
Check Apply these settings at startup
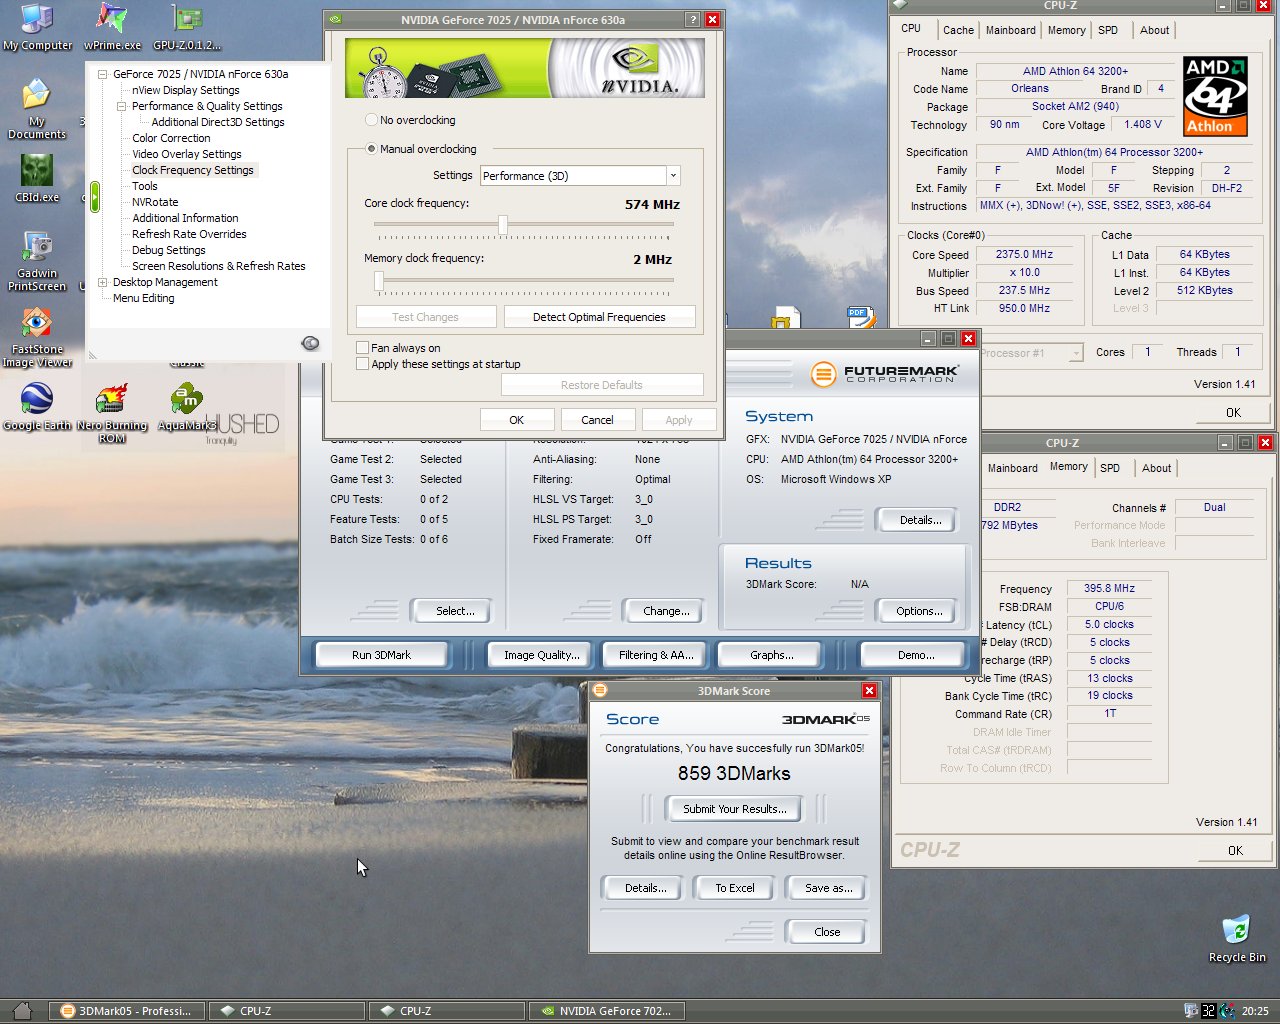click(x=362, y=364)
